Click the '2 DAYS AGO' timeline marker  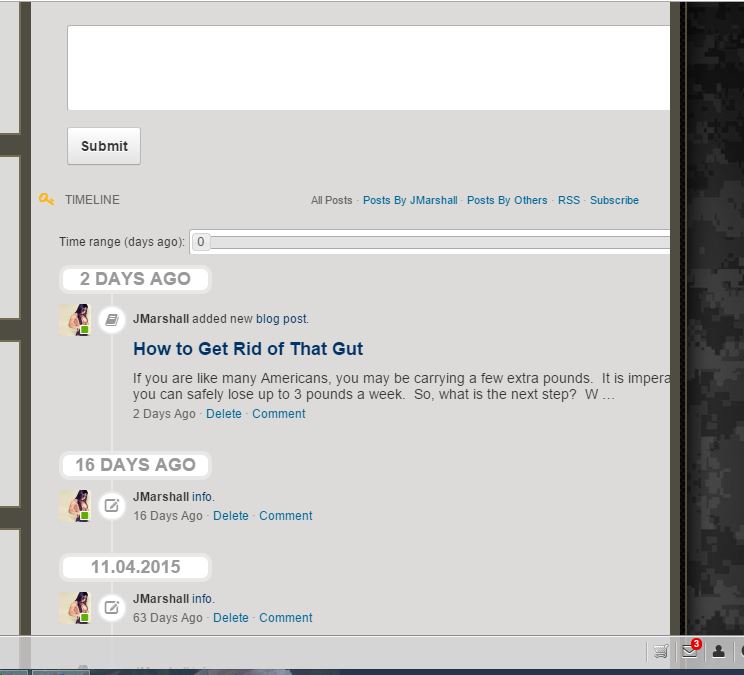click(135, 279)
